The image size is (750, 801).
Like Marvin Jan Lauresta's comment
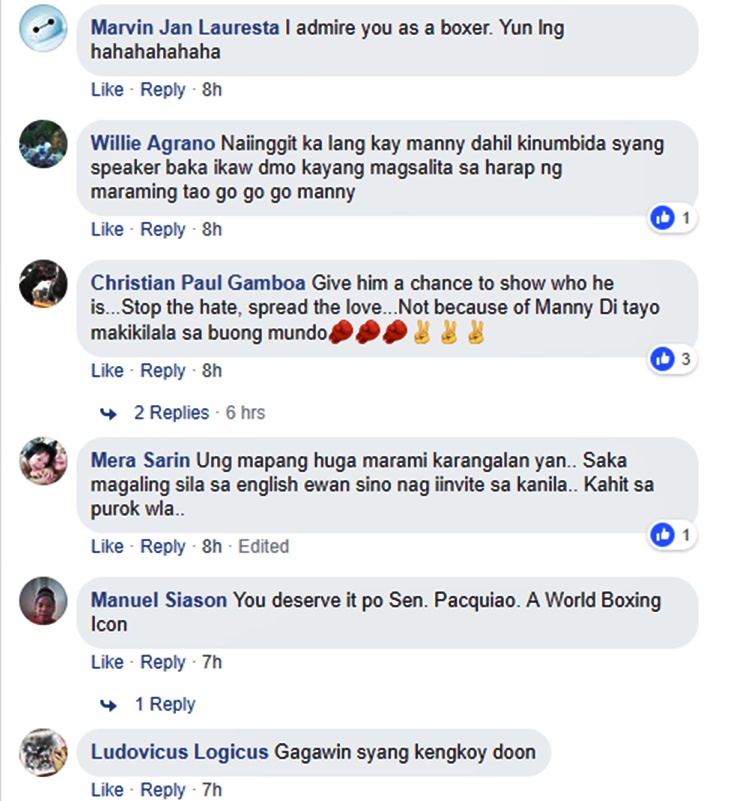107,89
